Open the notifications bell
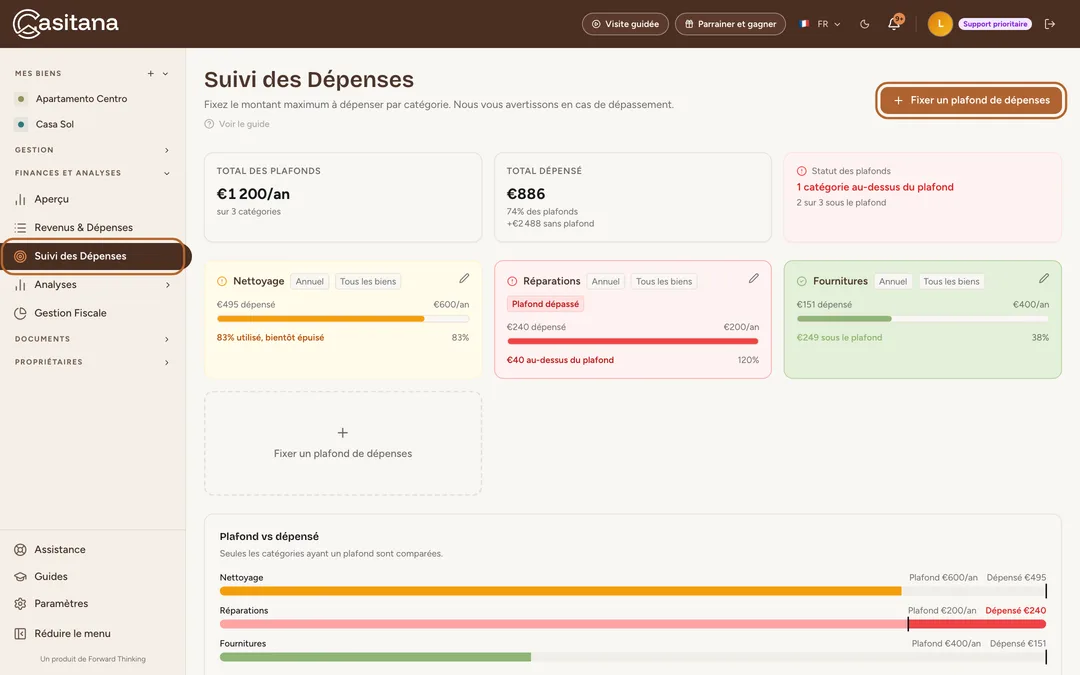Screen dimensions: 1080x675 click(x=894, y=23)
